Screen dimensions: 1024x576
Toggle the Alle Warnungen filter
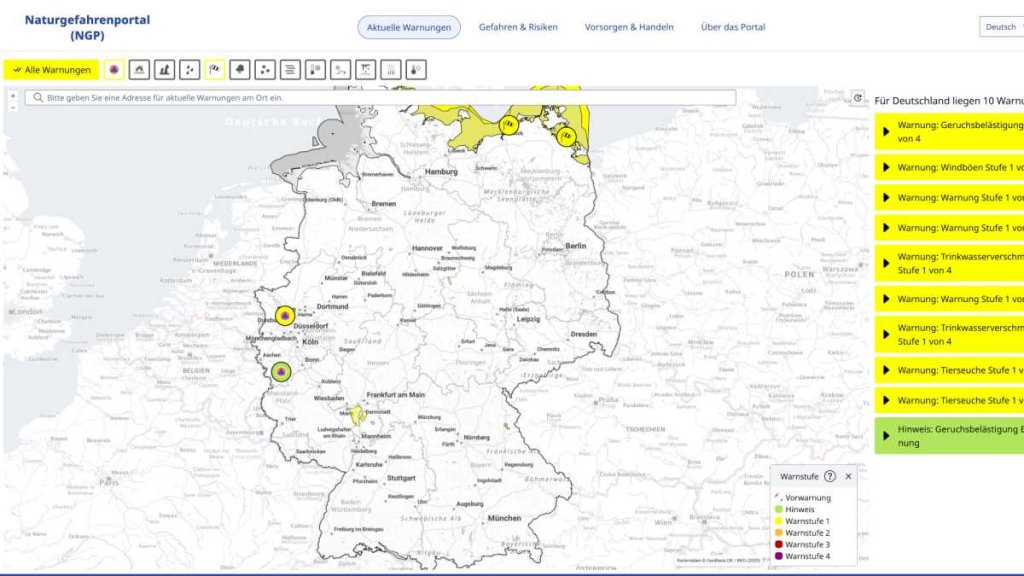click(x=52, y=69)
